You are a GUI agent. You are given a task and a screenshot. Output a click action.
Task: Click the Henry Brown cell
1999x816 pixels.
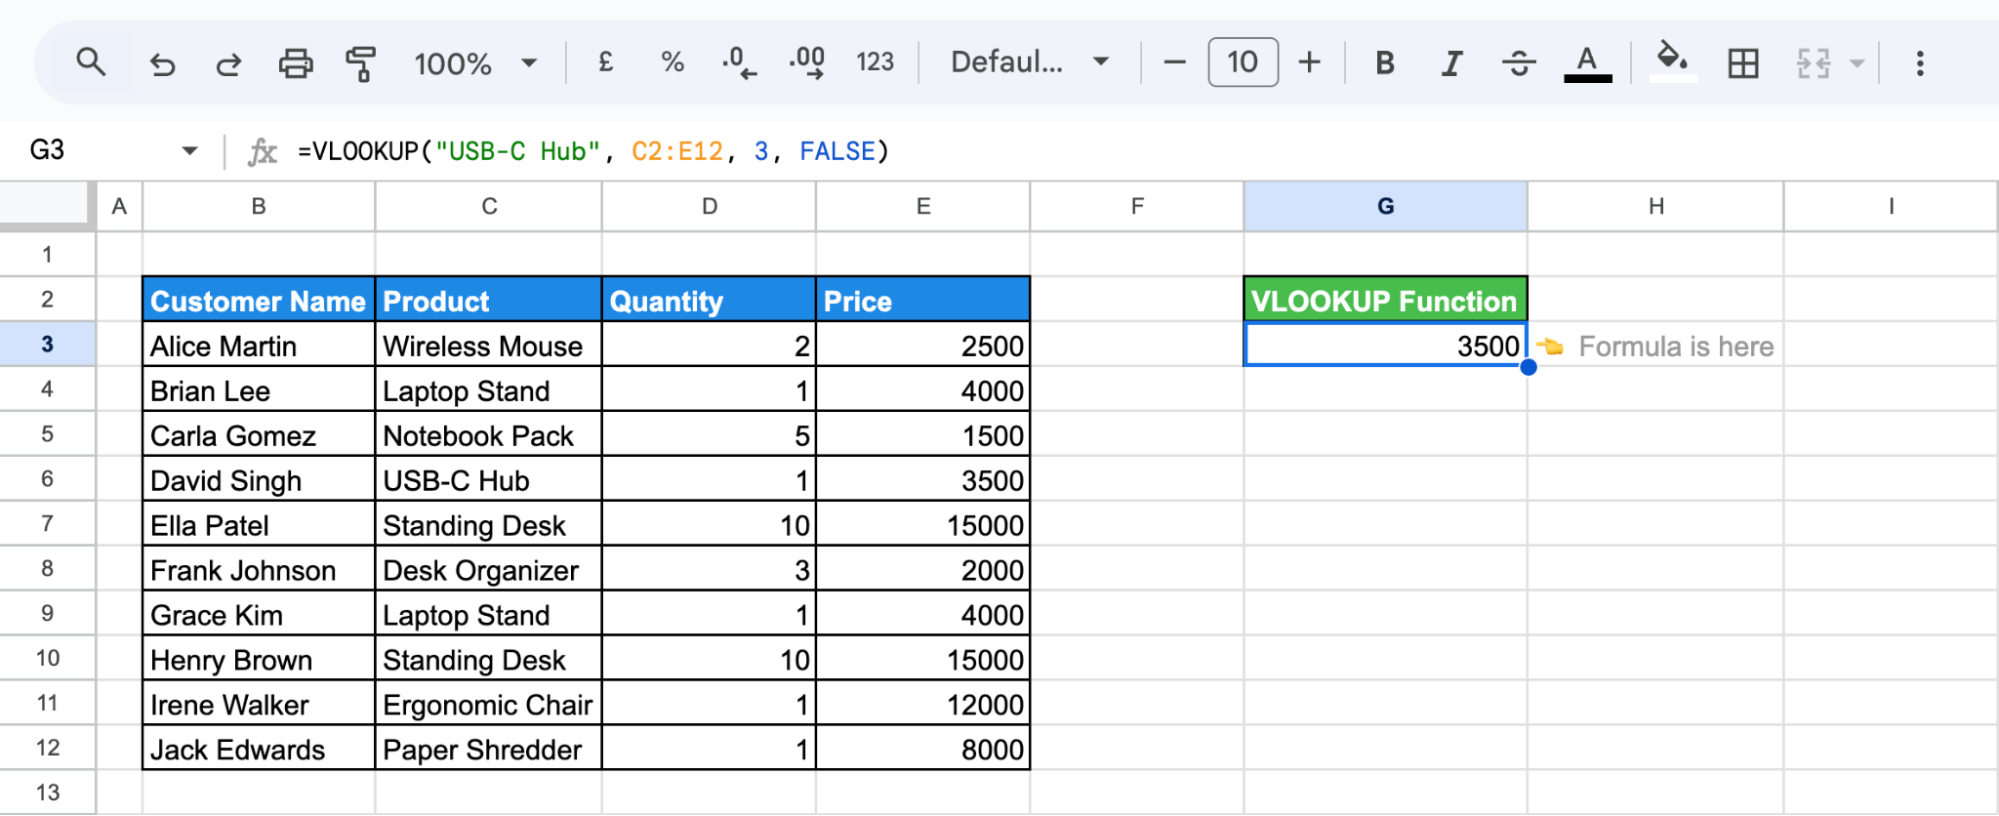(259, 659)
